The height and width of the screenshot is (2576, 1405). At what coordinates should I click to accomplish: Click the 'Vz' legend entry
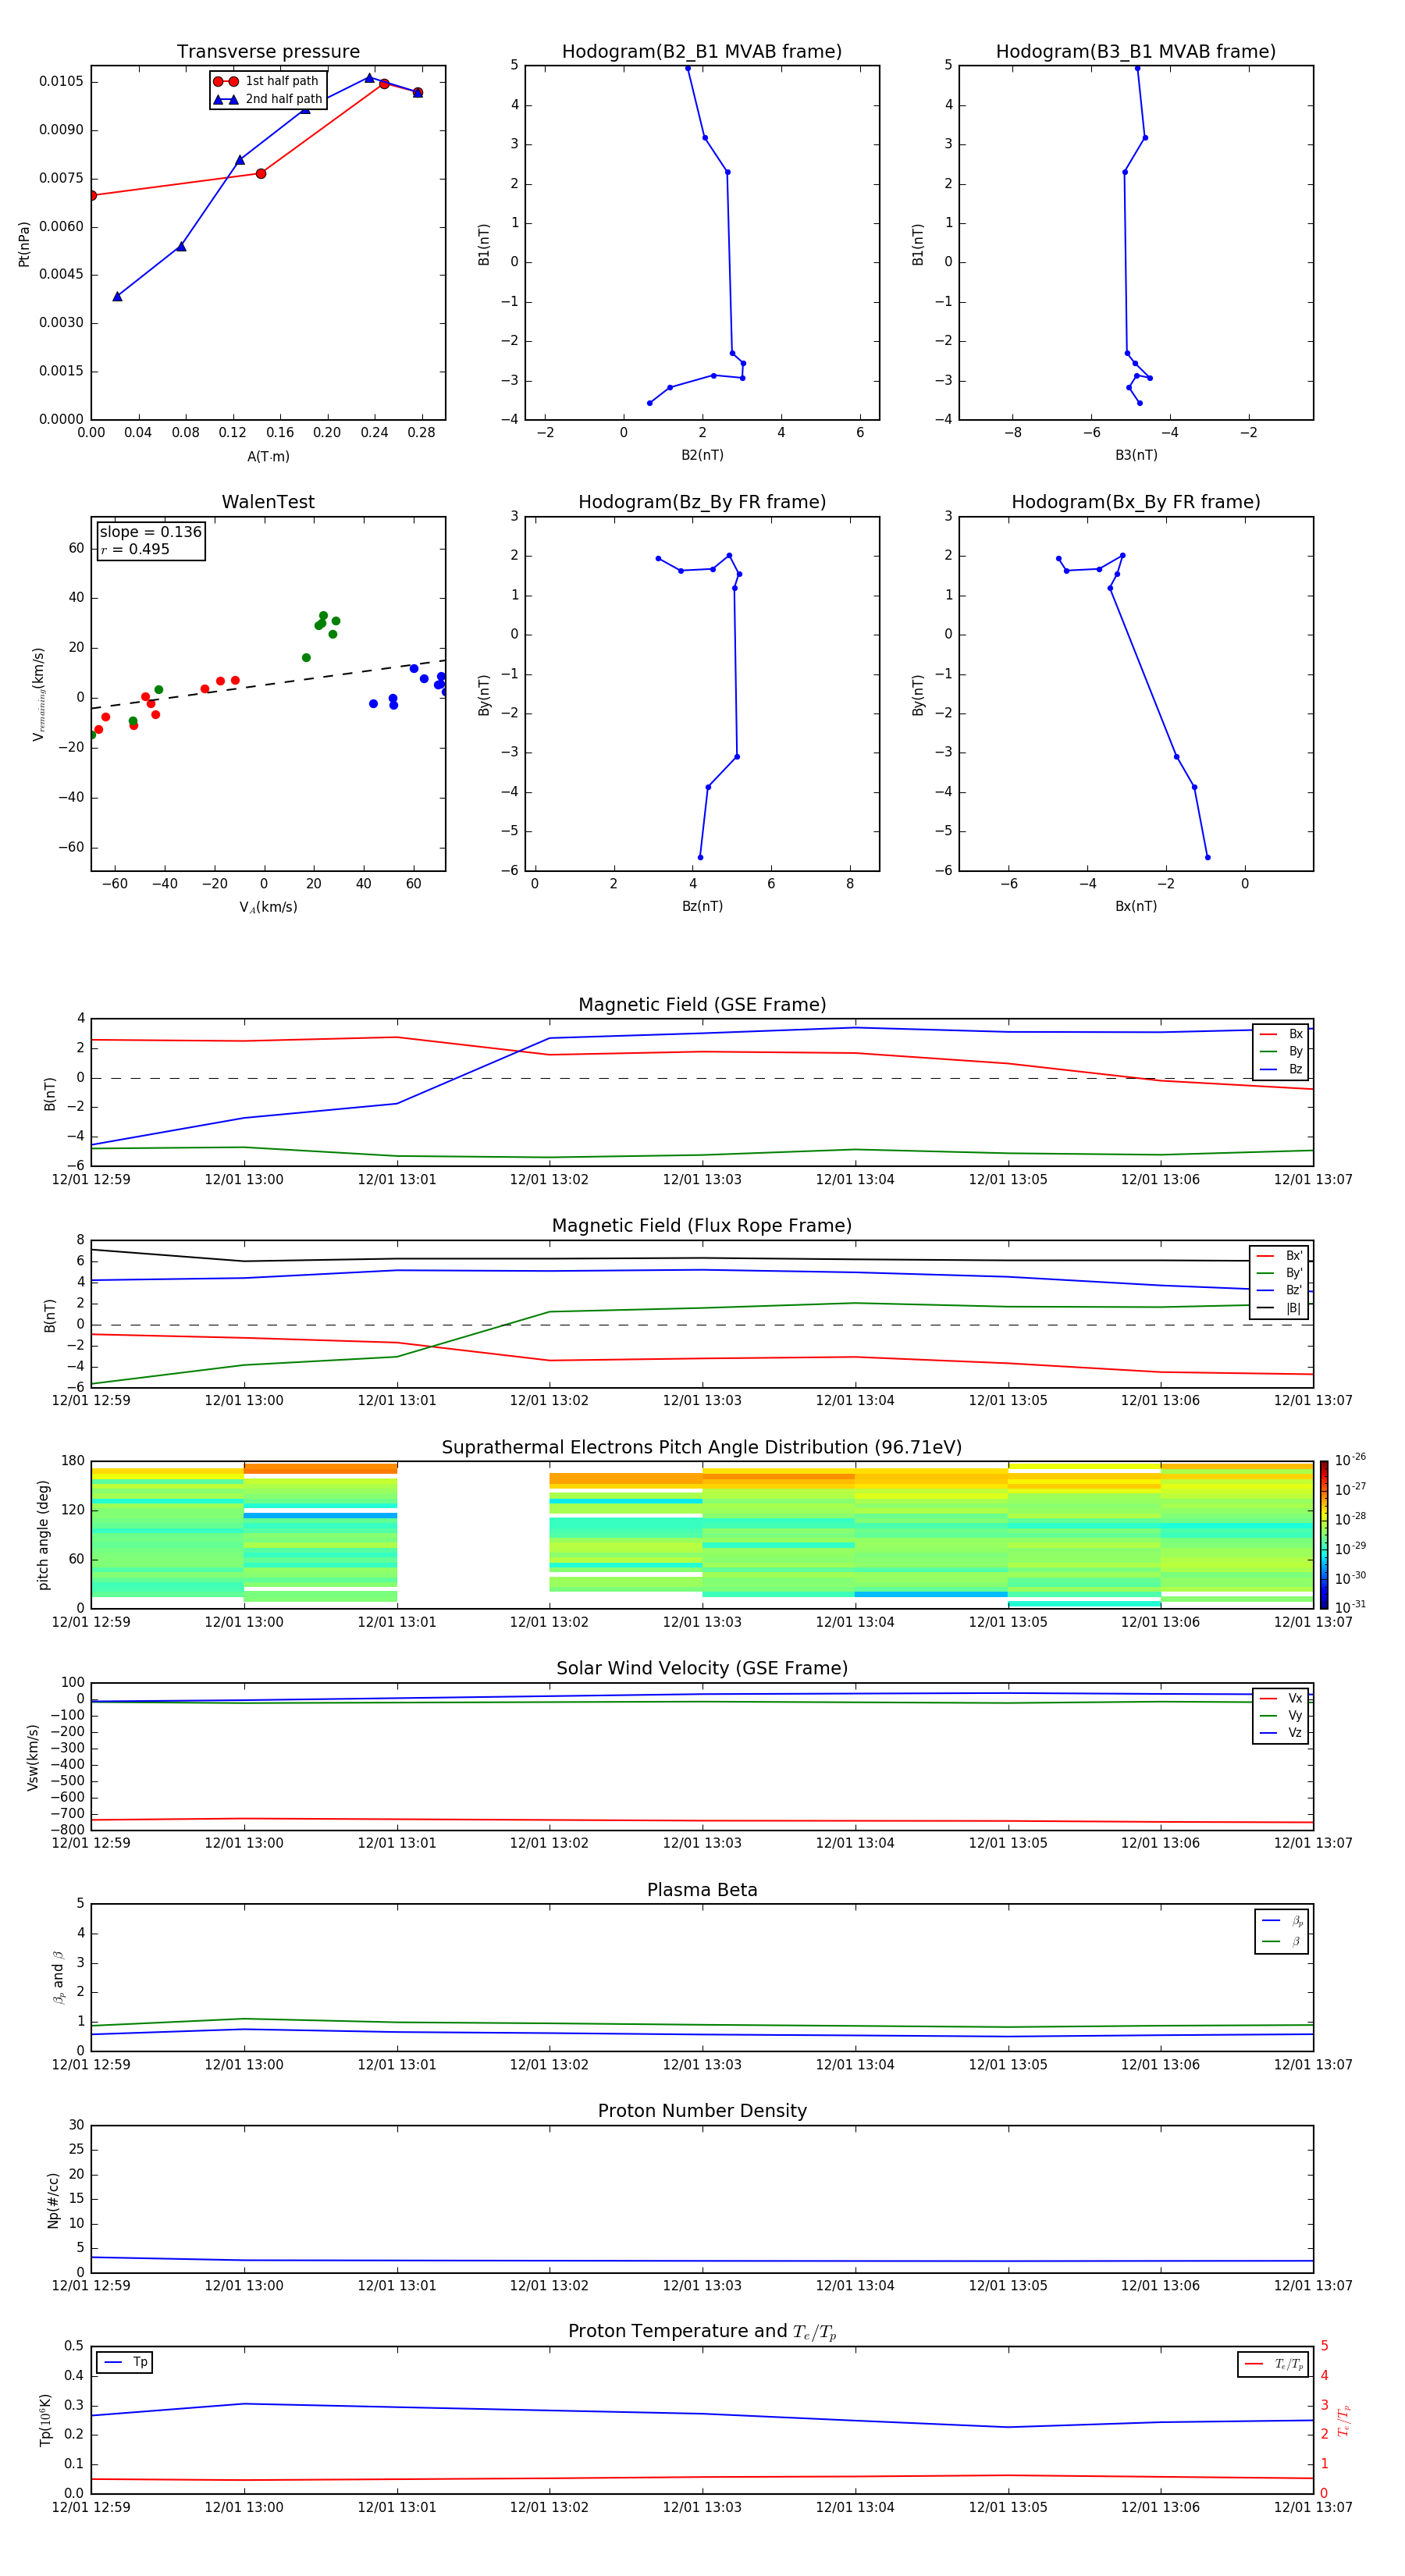1281,1733
